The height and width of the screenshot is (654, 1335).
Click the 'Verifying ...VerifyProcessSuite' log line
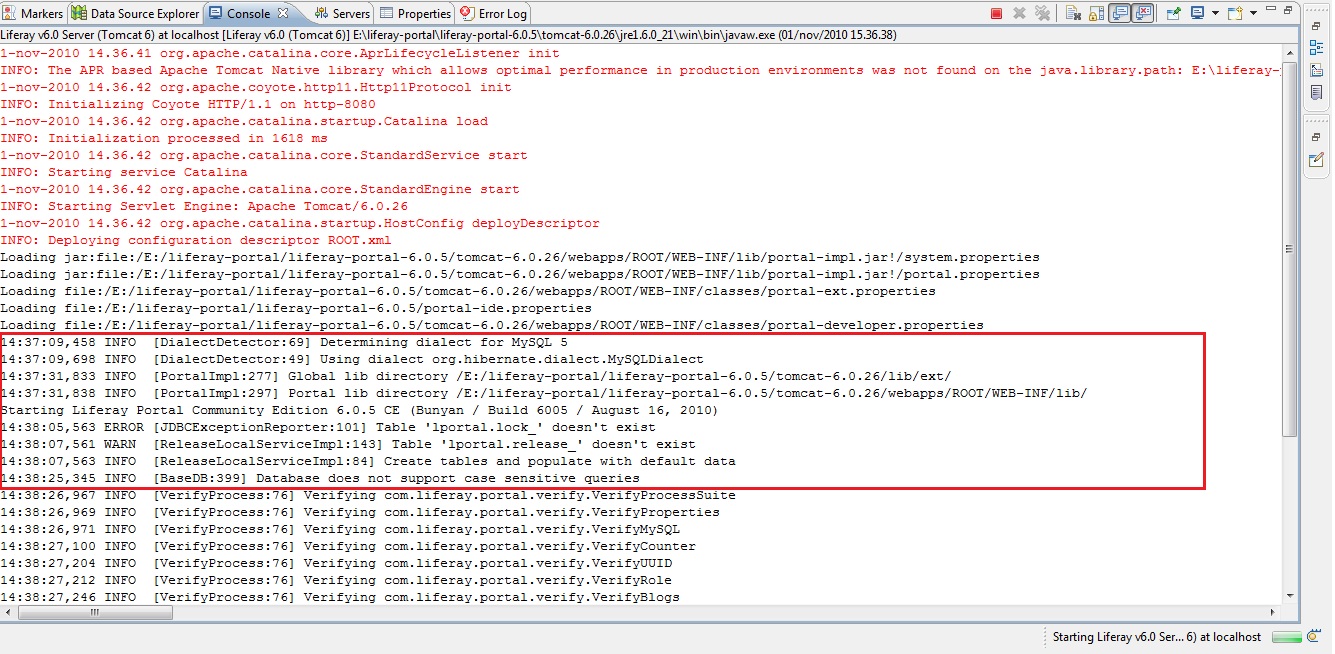pyautogui.click(x=368, y=495)
